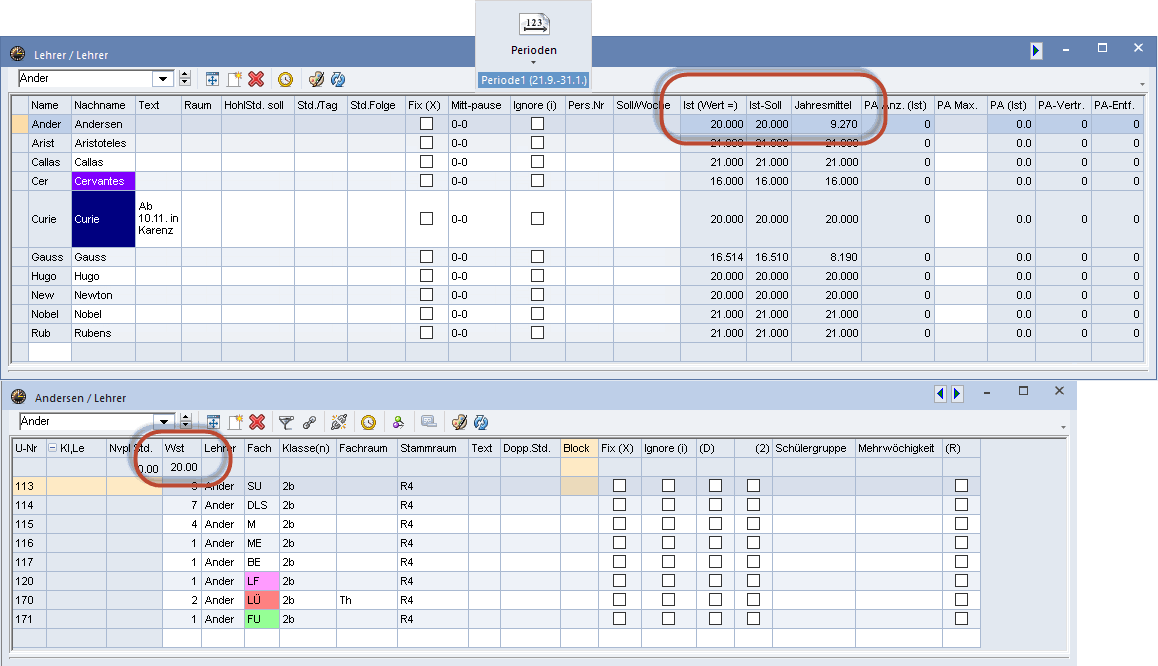Click clock app icon in Andersen / Lehrer title bar
Screen dimensions: 1158x666
(18, 397)
